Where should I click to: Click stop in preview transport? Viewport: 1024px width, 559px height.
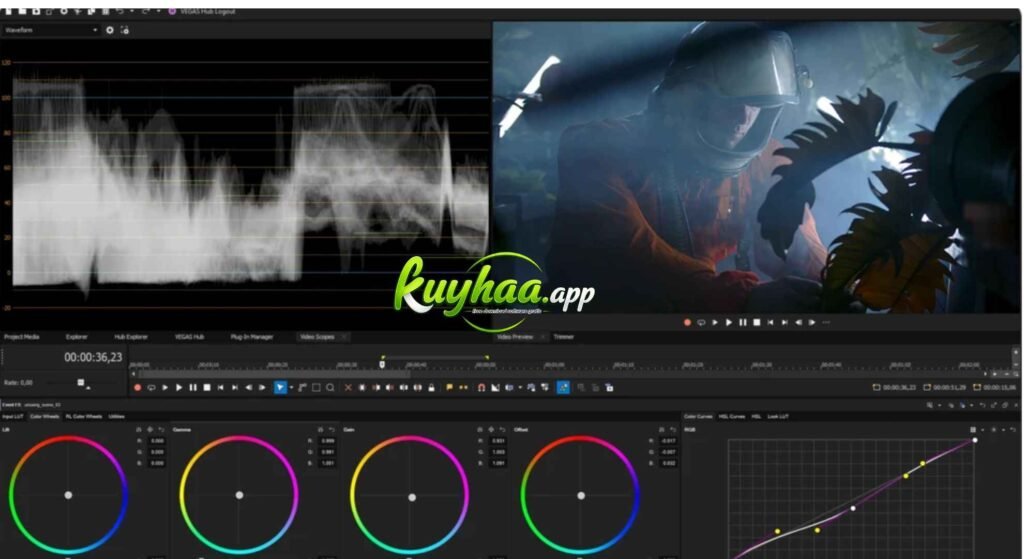pyautogui.click(x=757, y=323)
